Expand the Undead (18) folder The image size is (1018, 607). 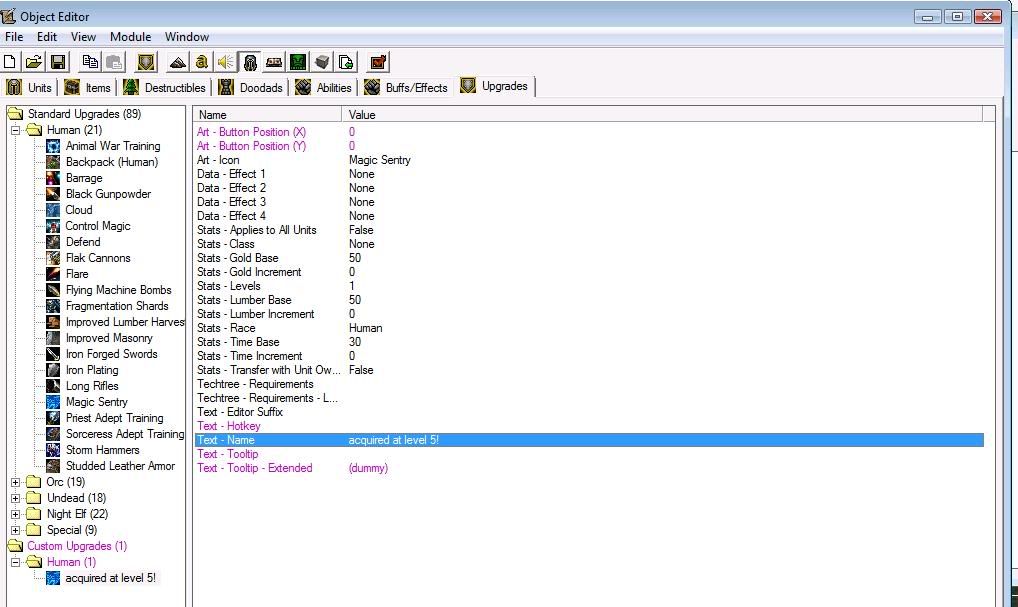(16, 499)
